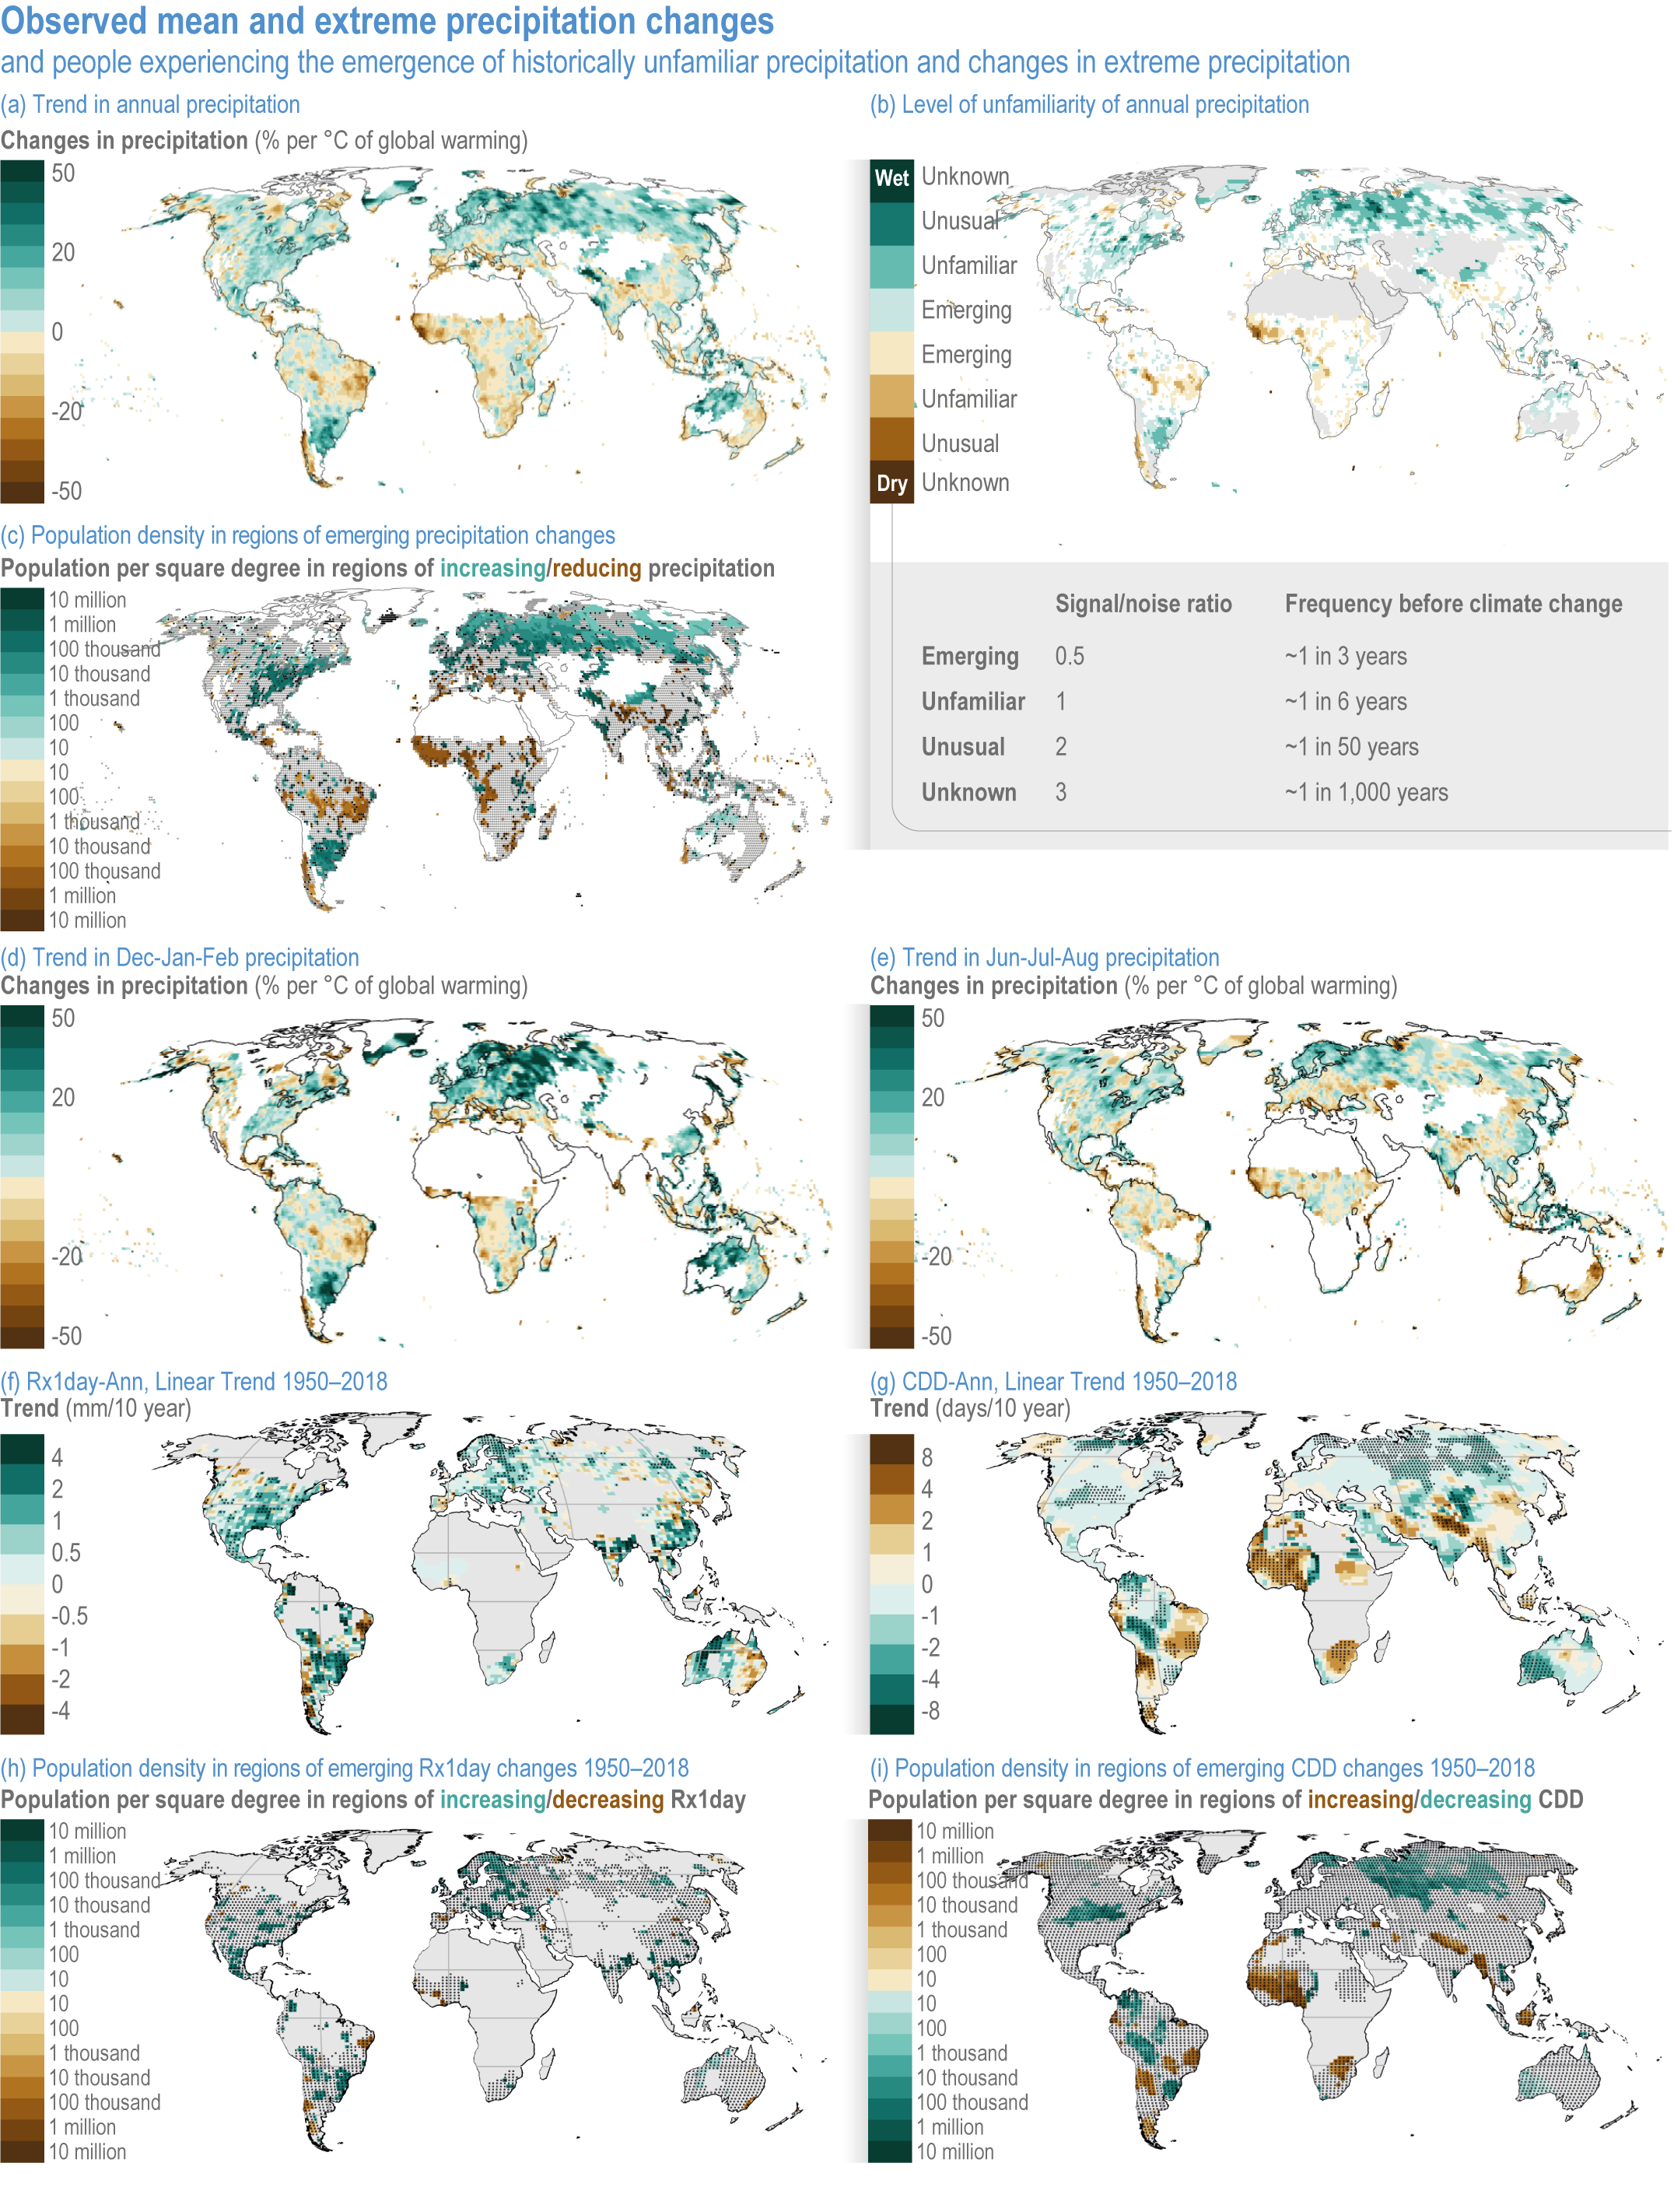Click heading '(a) Trend in annual precipitation'
This screenshot has height=2212, width=1674.
(150, 105)
